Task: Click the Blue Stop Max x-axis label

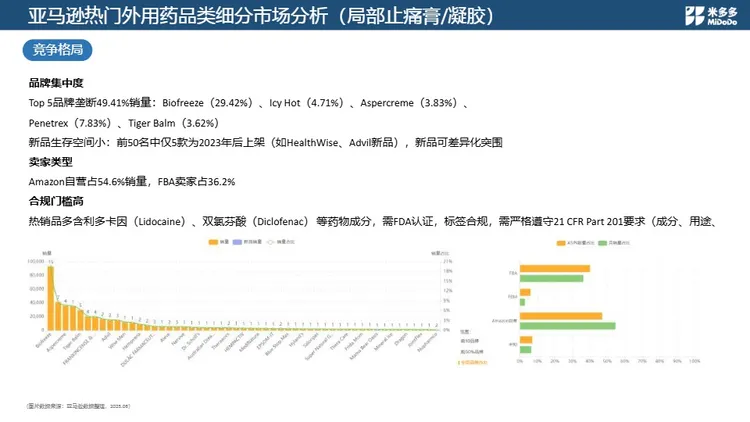Action: click(277, 344)
